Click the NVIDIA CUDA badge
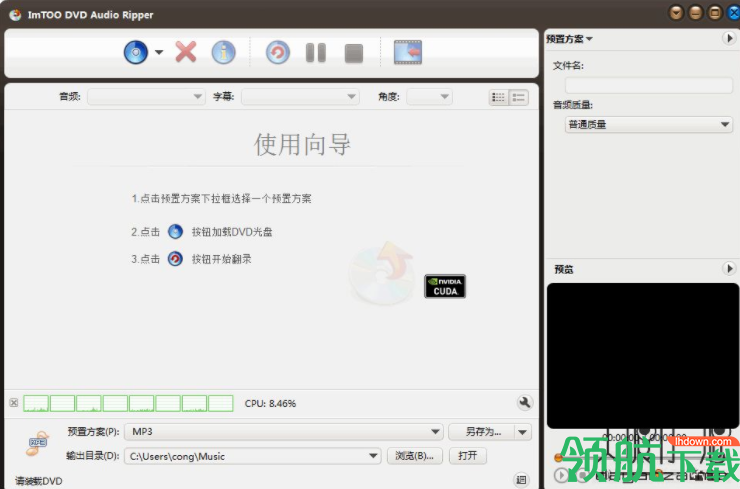The width and height of the screenshot is (740, 489). (x=445, y=287)
